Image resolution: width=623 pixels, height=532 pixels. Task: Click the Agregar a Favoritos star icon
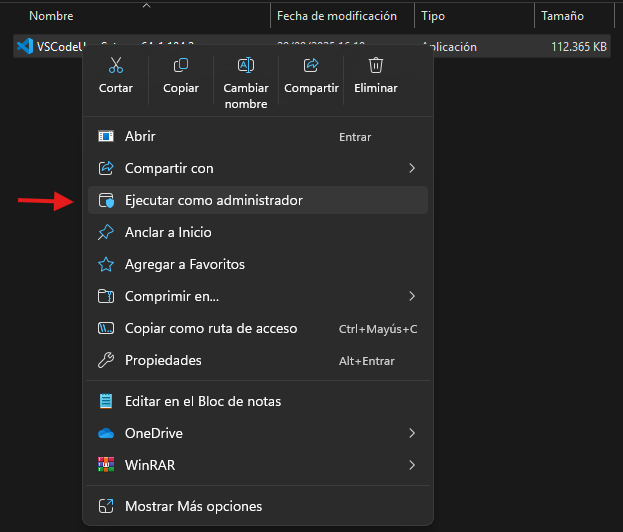[x=106, y=264]
